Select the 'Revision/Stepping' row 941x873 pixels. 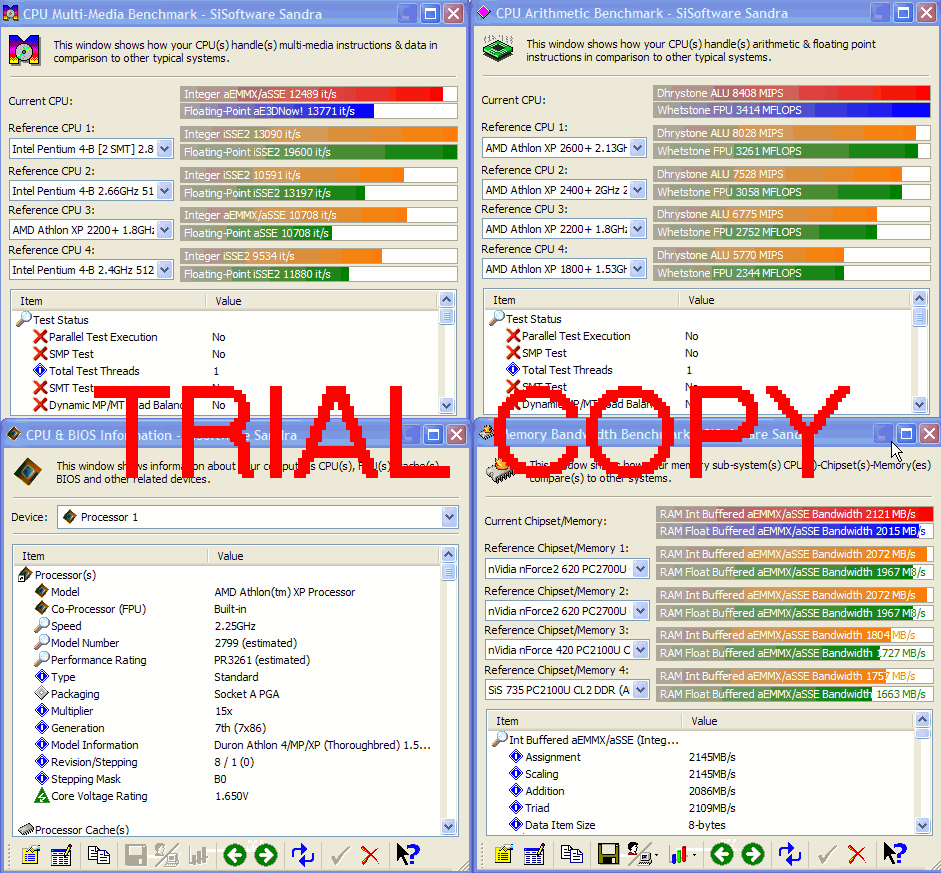coord(227,762)
